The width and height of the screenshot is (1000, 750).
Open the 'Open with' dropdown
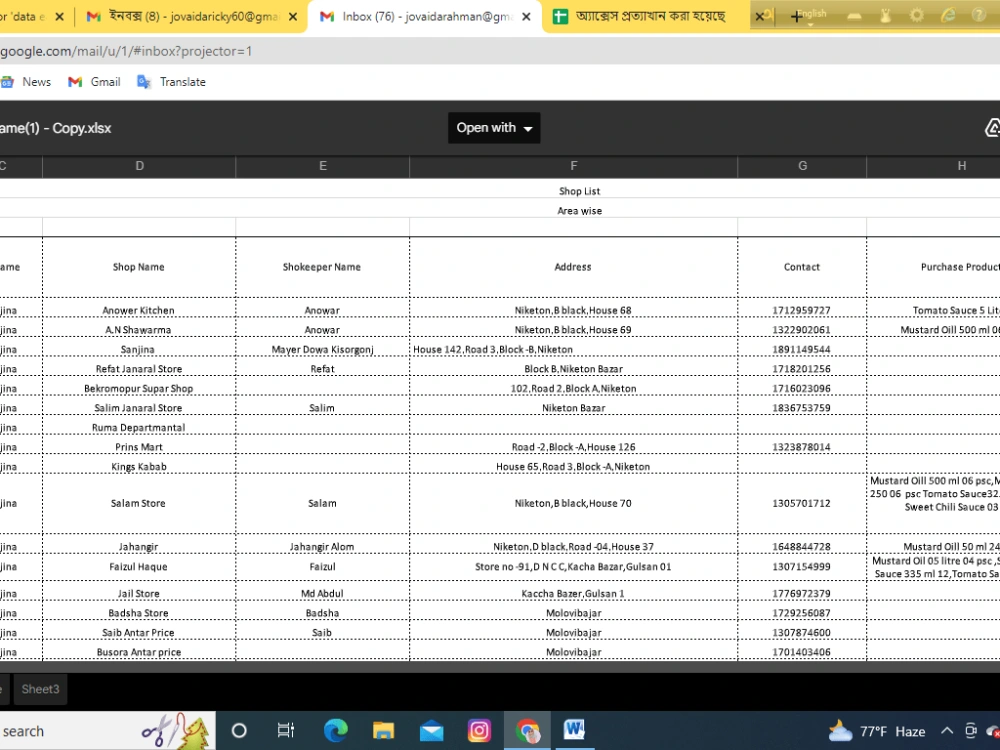point(494,128)
